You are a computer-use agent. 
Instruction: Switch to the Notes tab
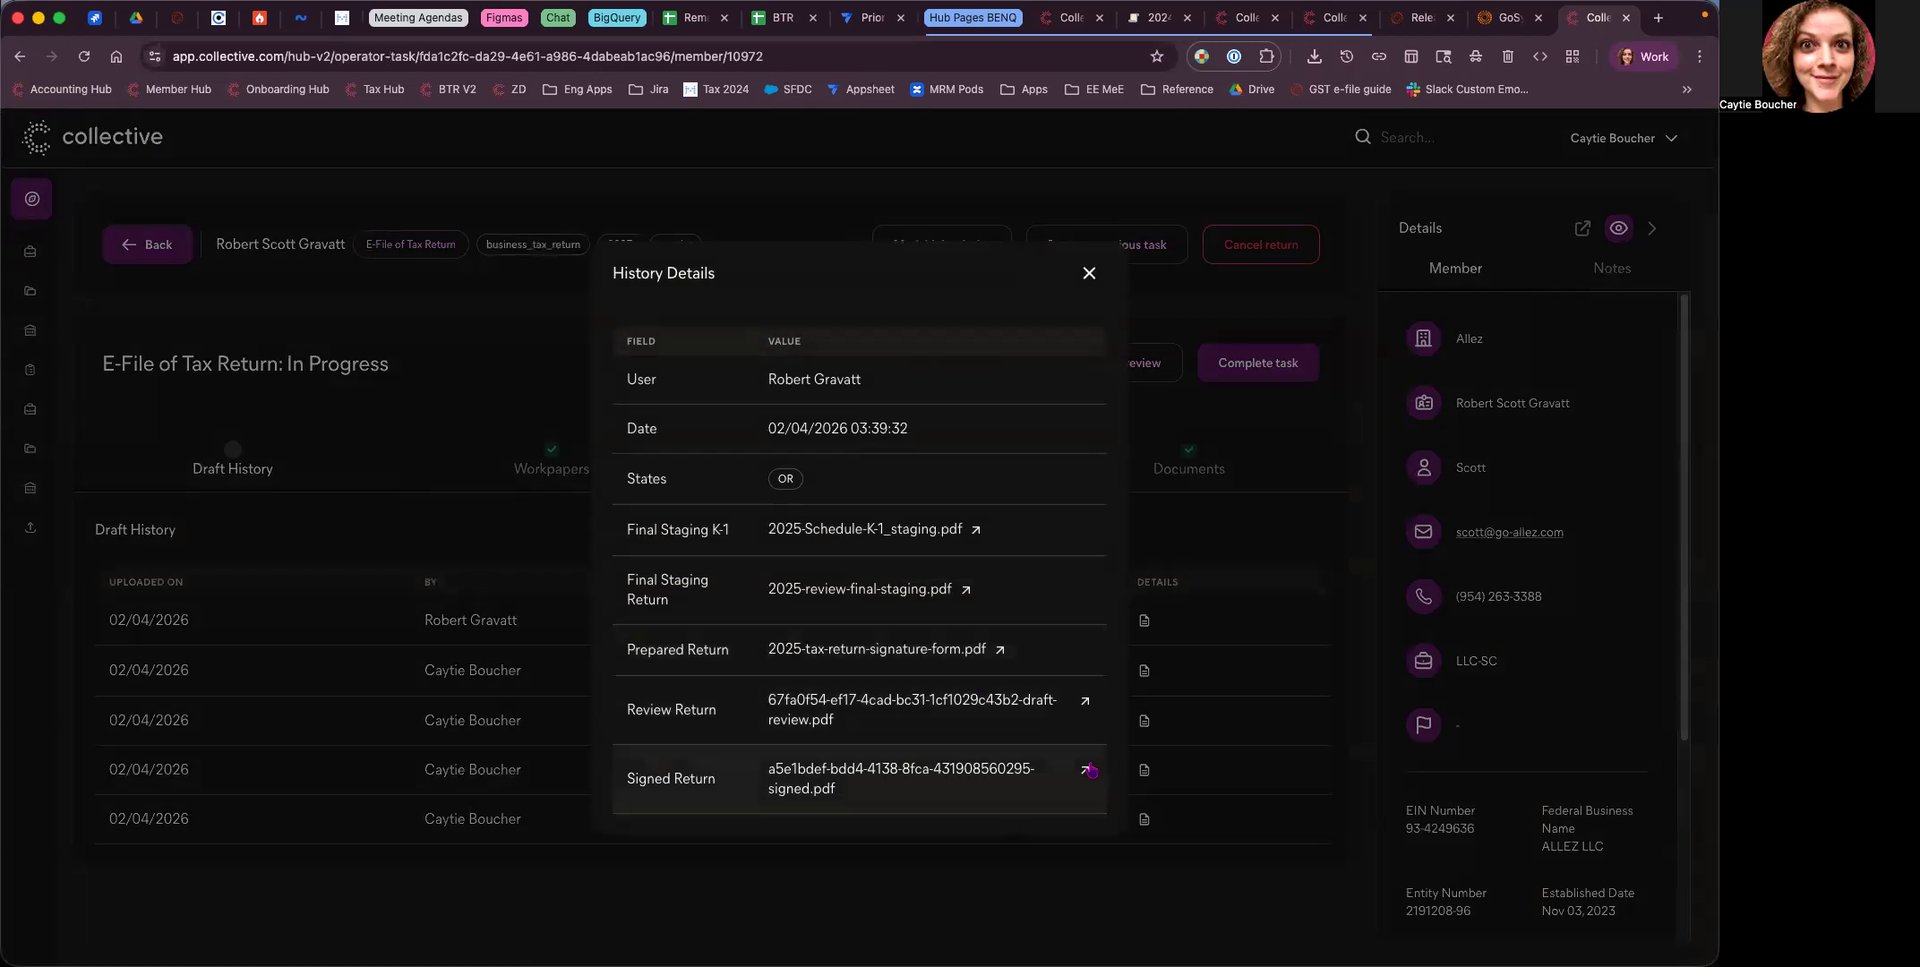(x=1611, y=268)
